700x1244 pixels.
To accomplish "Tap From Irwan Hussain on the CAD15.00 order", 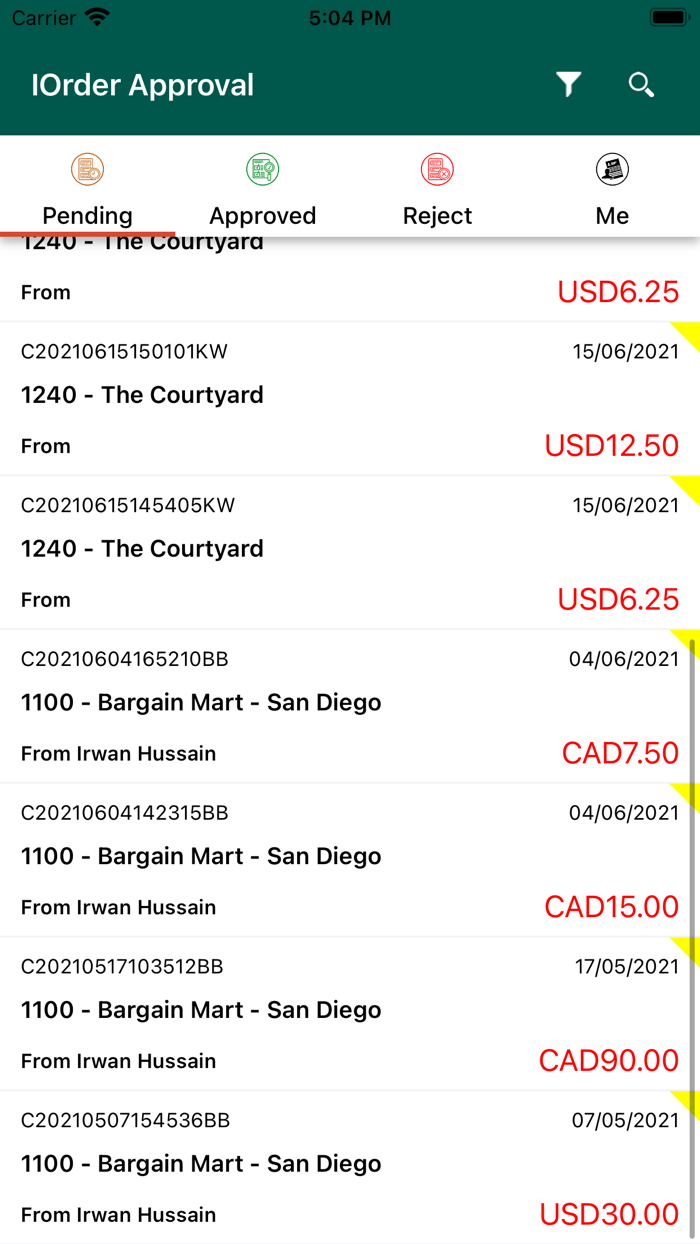I will (x=118, y=907).
